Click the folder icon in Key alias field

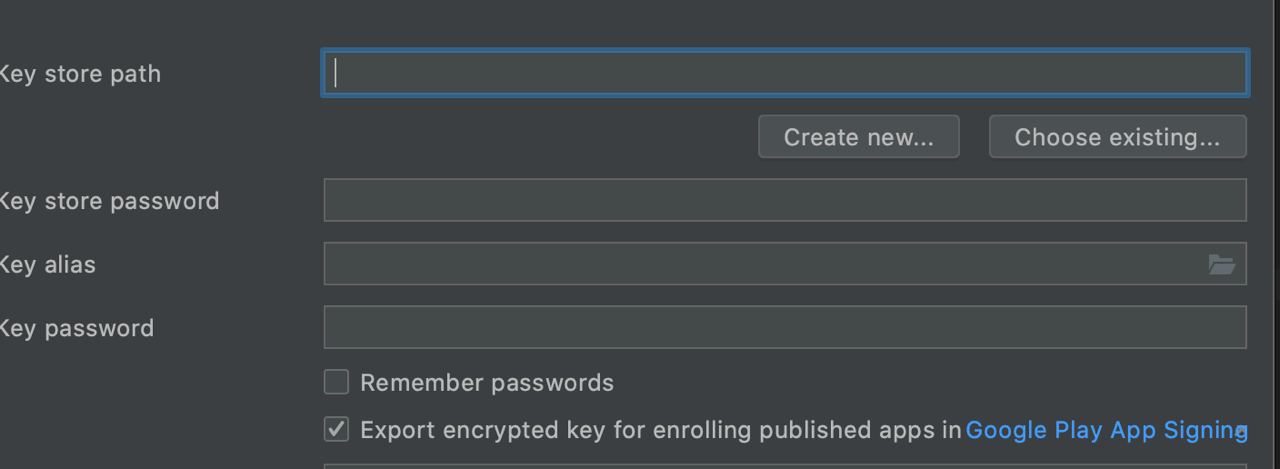[1221, 264]
